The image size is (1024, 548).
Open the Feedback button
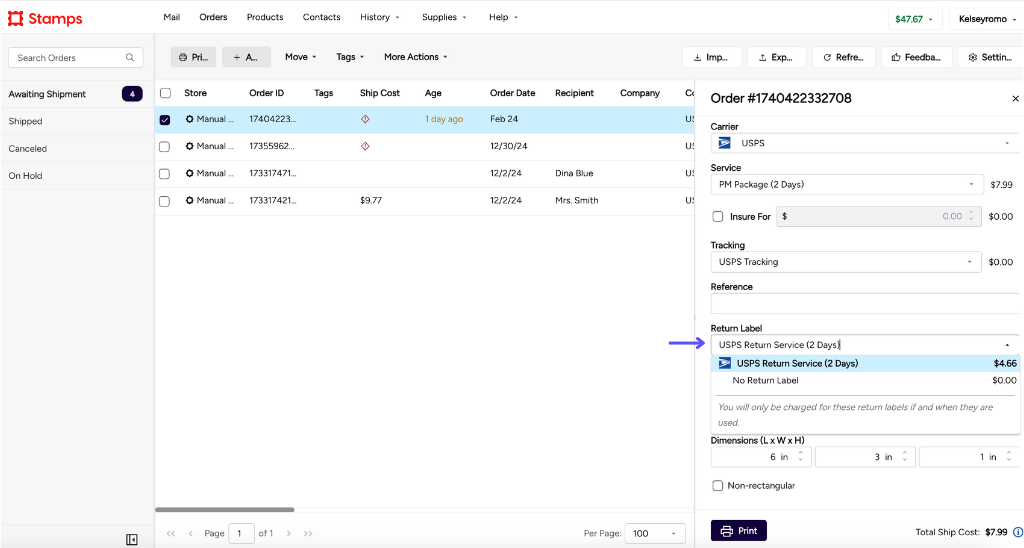[x=916, y=57]
